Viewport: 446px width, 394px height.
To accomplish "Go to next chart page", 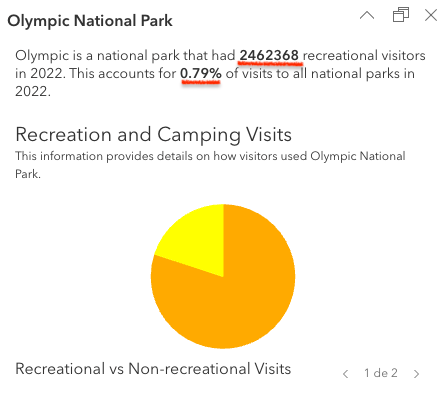I will (x=416, y=374).
